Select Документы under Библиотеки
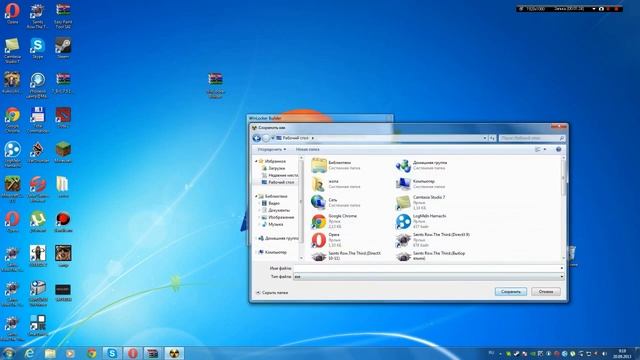The height and width of the screenshot is (360, 640). (x=276, y=210)
